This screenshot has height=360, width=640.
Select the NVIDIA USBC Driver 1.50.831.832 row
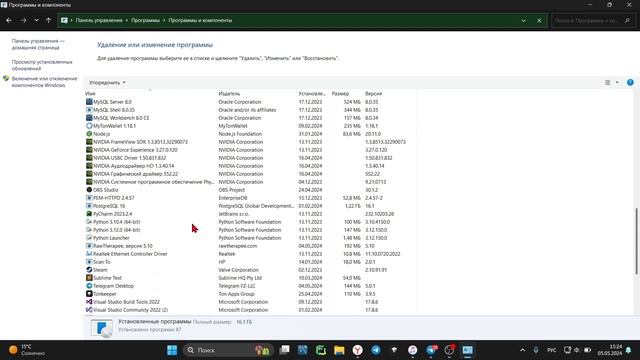(250, 158)
